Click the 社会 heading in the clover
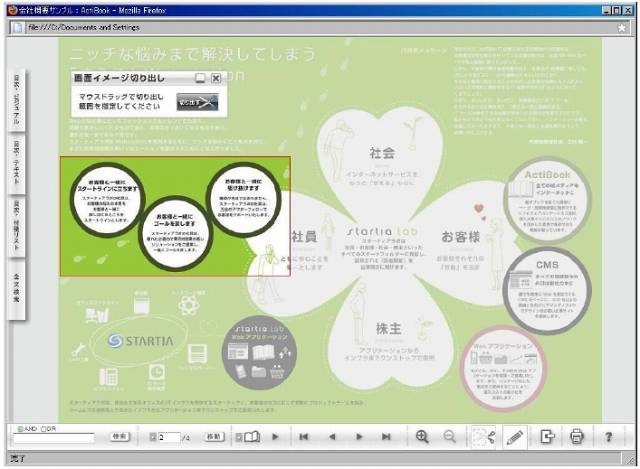Viewport: 640px width, 469px height. click(x=382, y=153)
